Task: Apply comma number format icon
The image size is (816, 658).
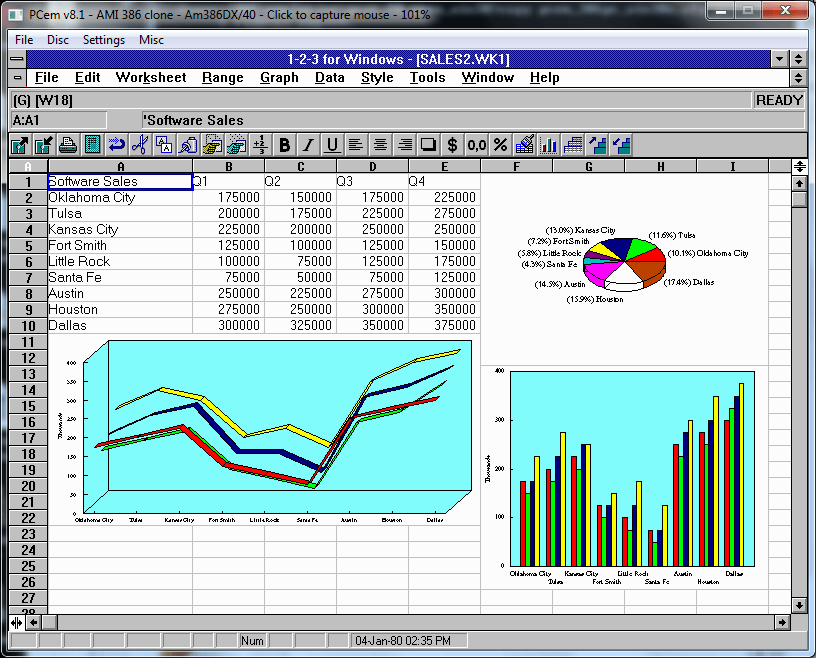Action: 476,145
